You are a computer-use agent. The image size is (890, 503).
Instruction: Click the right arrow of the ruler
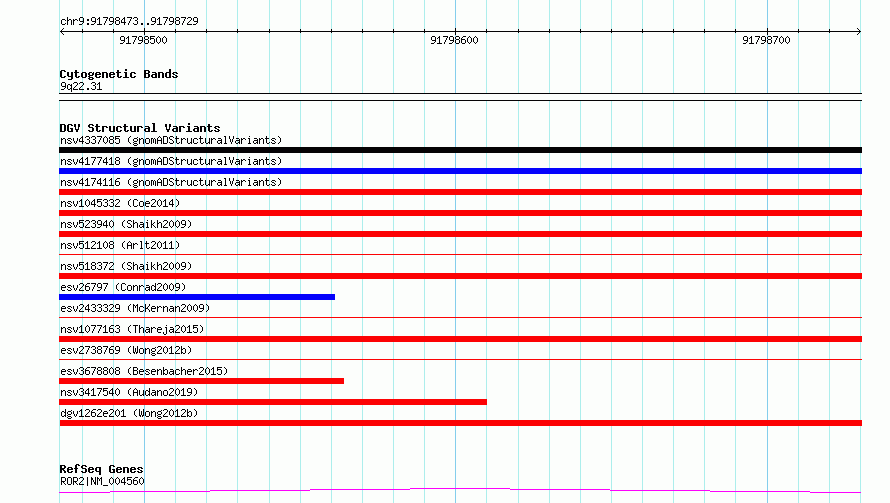[x=859, y=31]
